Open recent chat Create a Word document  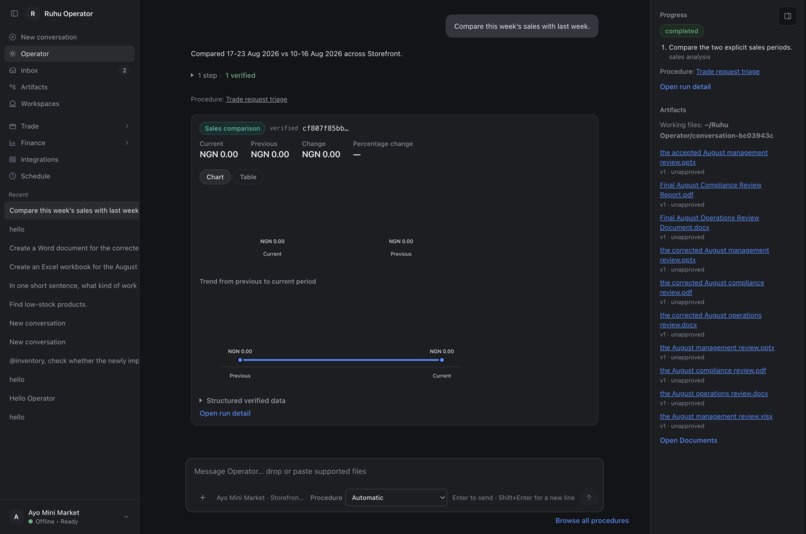click(x=72, y=248)
